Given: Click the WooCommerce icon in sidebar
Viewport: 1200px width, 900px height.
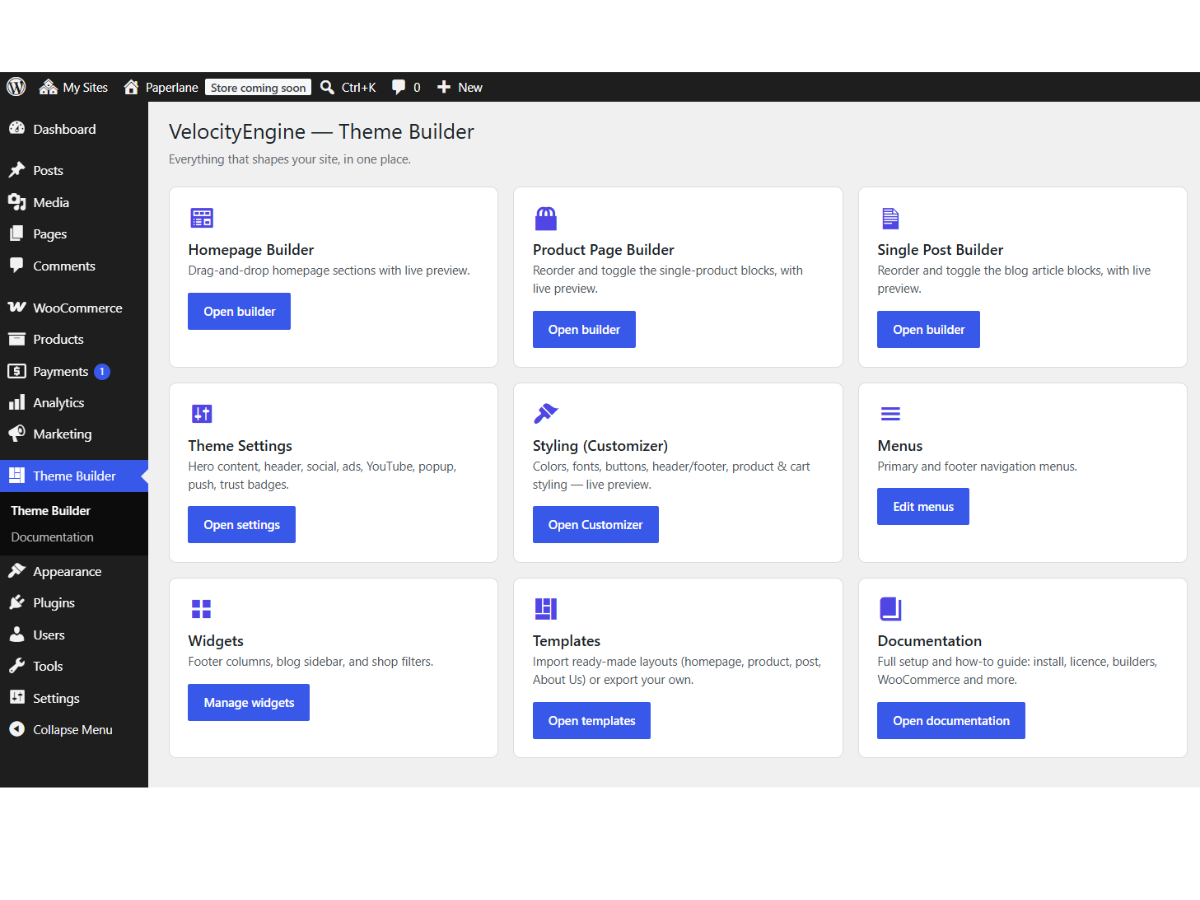Looking at the screenshot, I should 16,308.
